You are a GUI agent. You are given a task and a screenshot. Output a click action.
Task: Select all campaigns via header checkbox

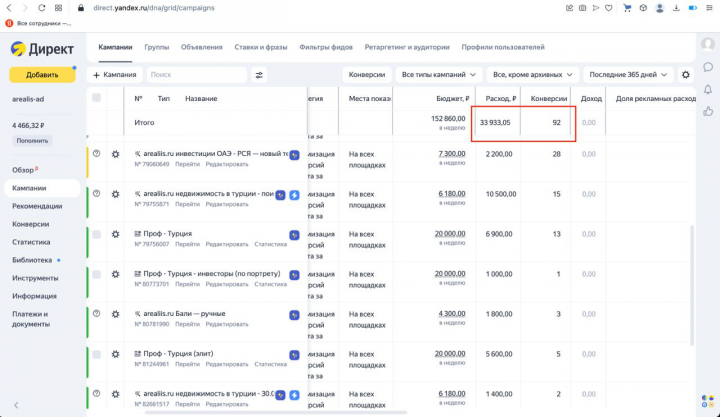click(x=97, y=98)
